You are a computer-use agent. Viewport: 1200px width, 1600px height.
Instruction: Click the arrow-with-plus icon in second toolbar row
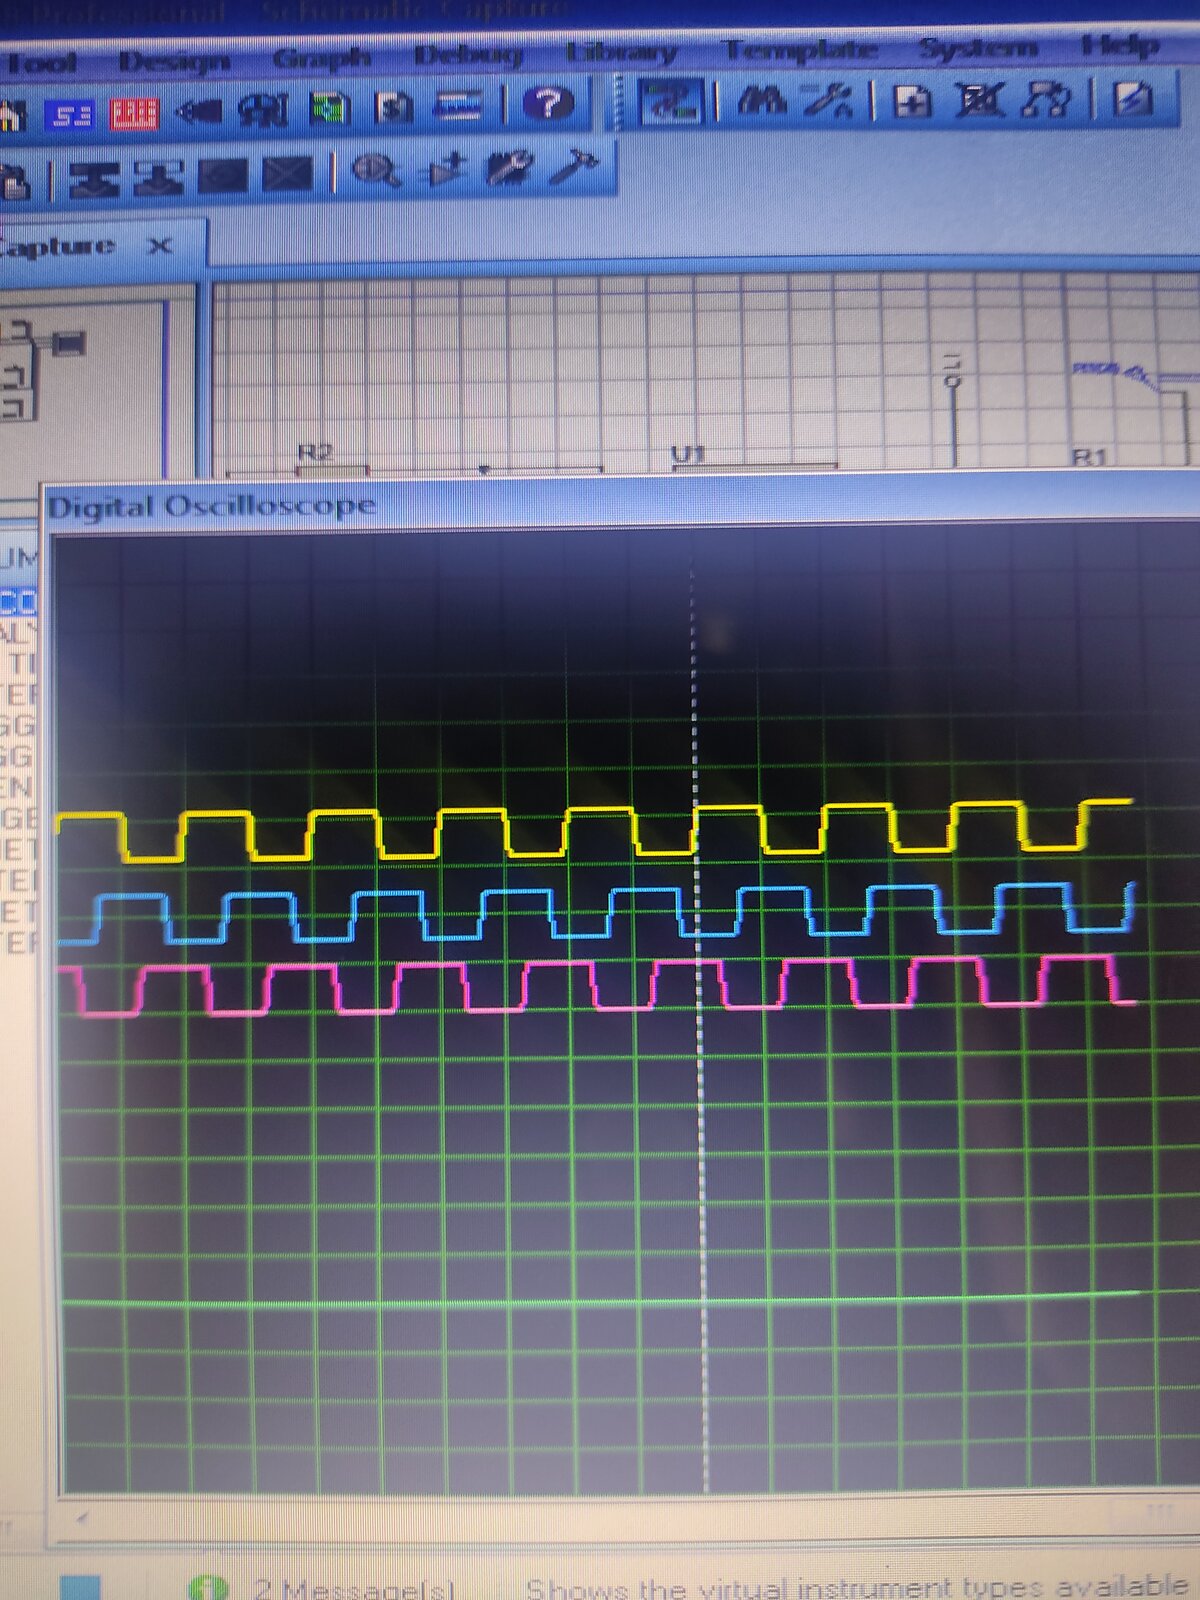coord(445,170)
